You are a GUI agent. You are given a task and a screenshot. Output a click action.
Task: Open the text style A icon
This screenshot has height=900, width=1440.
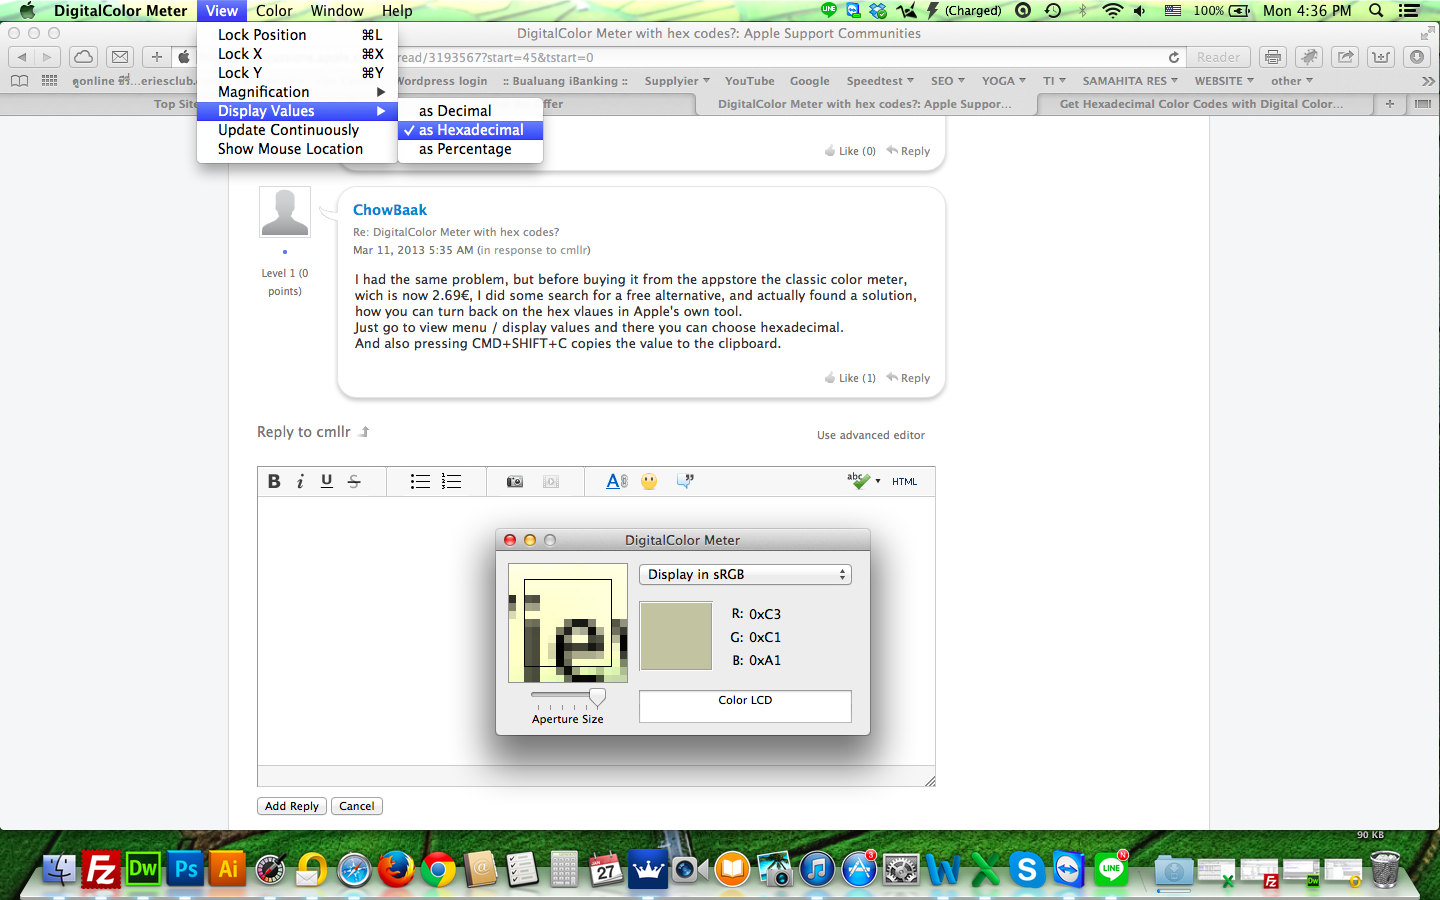coord(617,481)
